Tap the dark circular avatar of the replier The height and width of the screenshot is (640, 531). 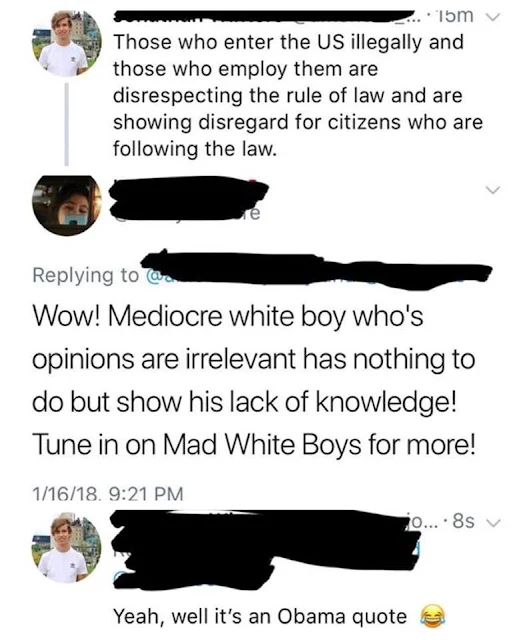(x=67, y=205)
